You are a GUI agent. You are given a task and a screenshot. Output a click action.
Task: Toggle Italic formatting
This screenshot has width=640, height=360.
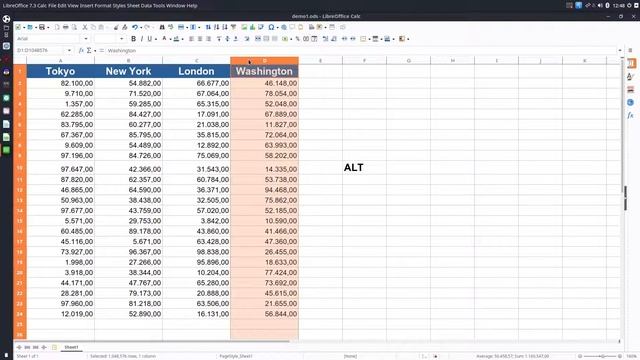coord(142,39)
